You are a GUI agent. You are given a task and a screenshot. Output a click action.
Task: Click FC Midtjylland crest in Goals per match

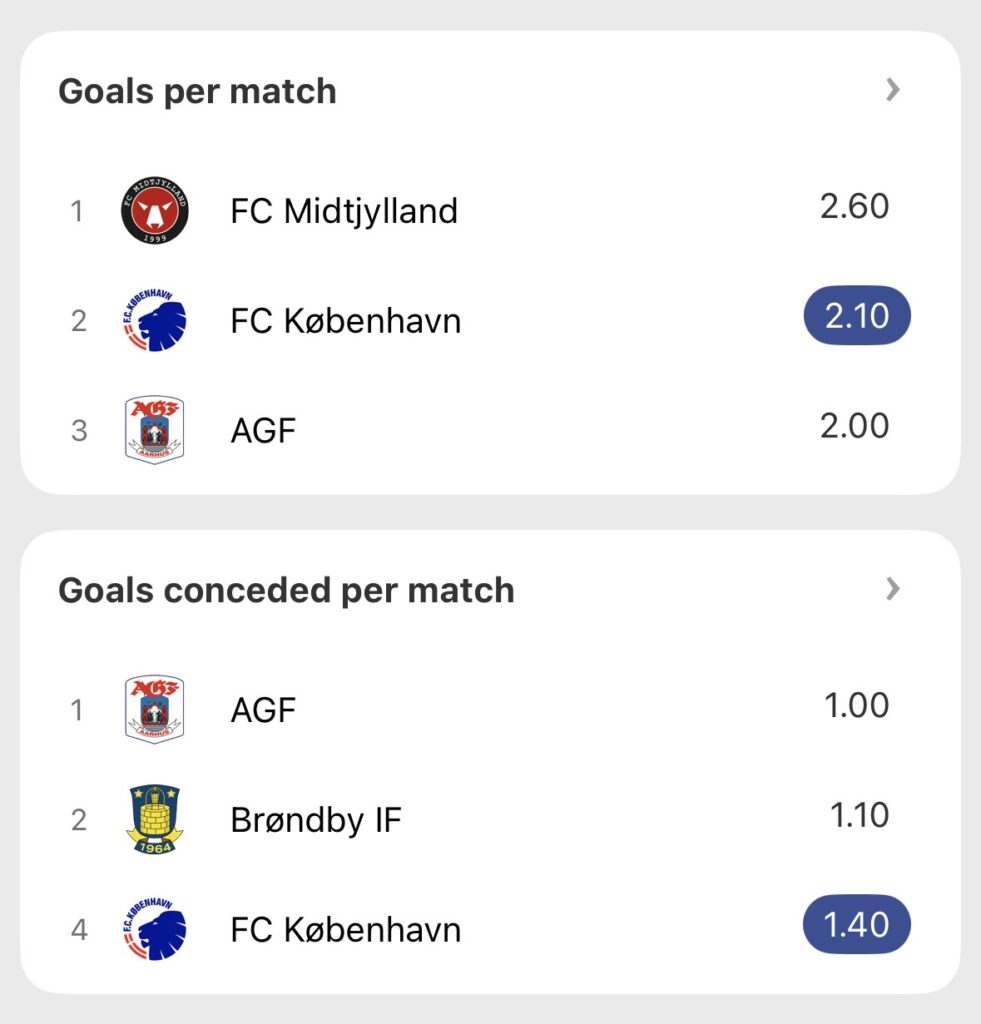(154, 211)
